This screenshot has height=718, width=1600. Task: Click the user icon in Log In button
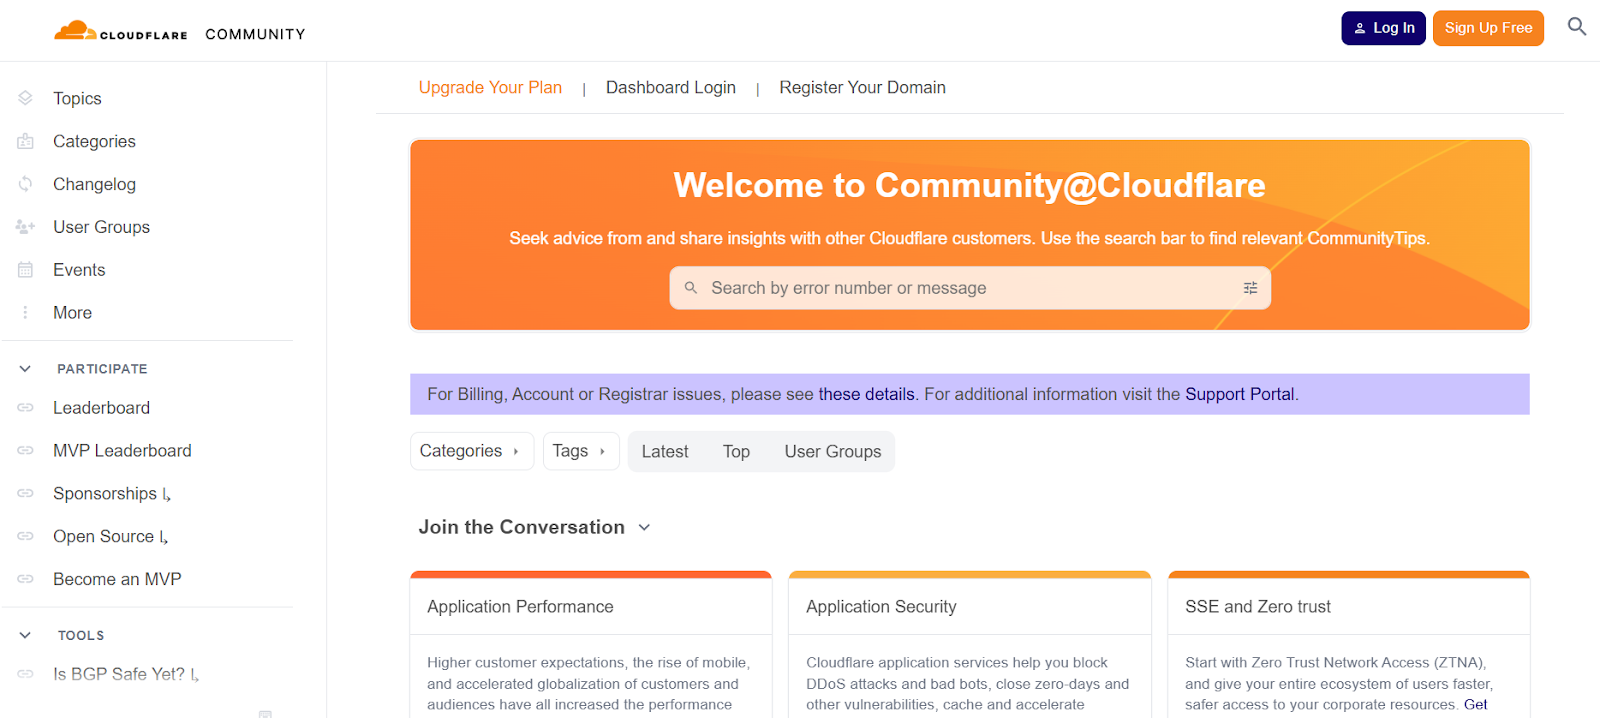1360,28
